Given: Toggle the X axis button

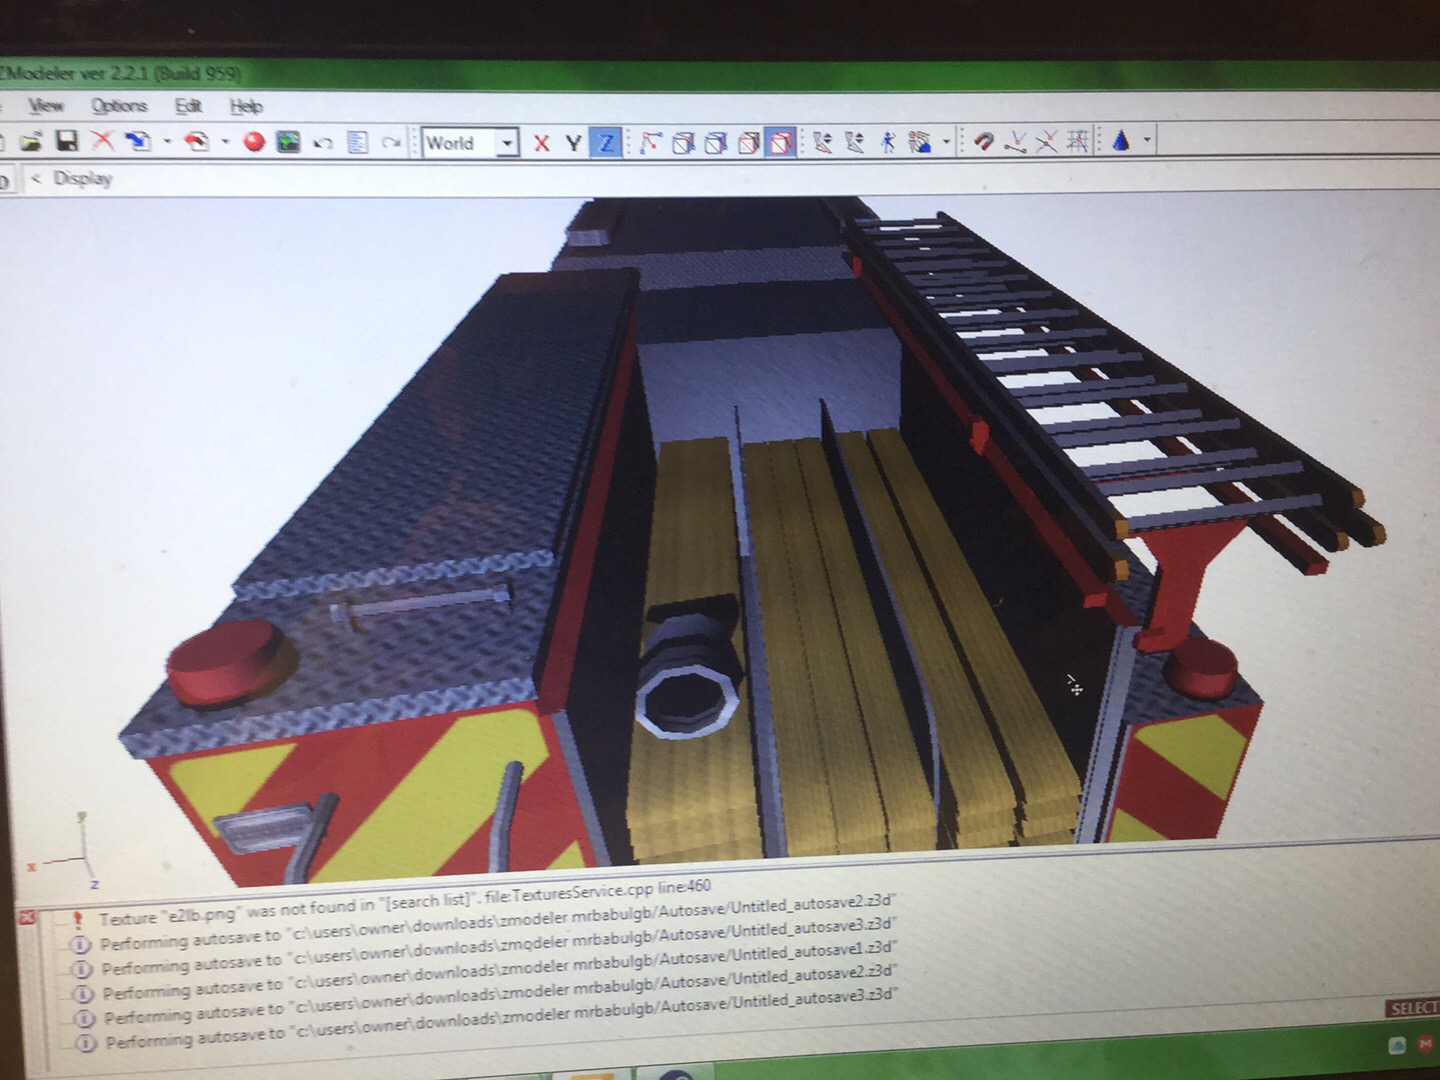Looking at the screenshot, I should click(541, 144).
